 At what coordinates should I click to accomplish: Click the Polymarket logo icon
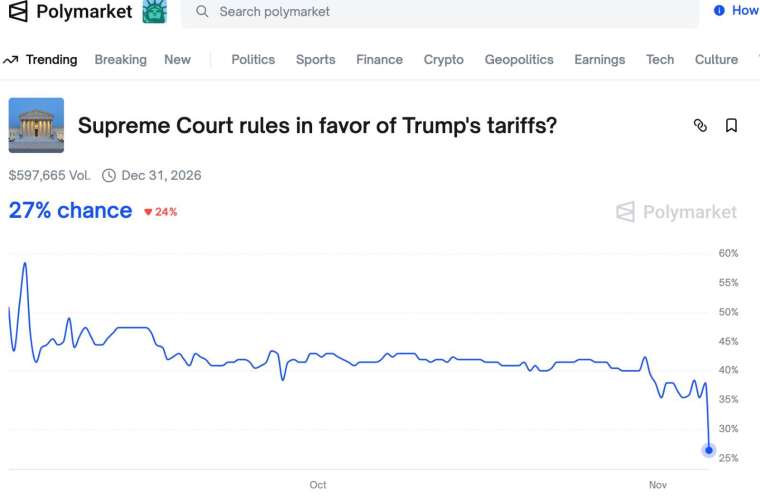pyautogui.click(x=18, y=12)
